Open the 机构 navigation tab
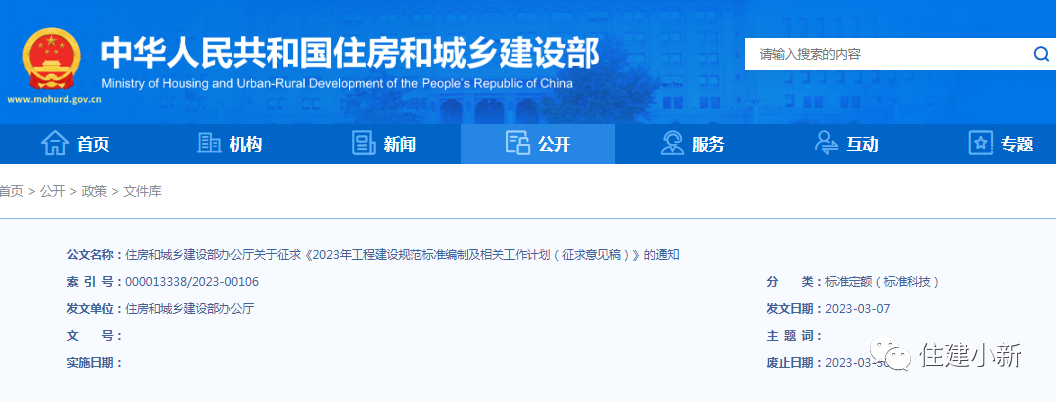 click(230, 143)
